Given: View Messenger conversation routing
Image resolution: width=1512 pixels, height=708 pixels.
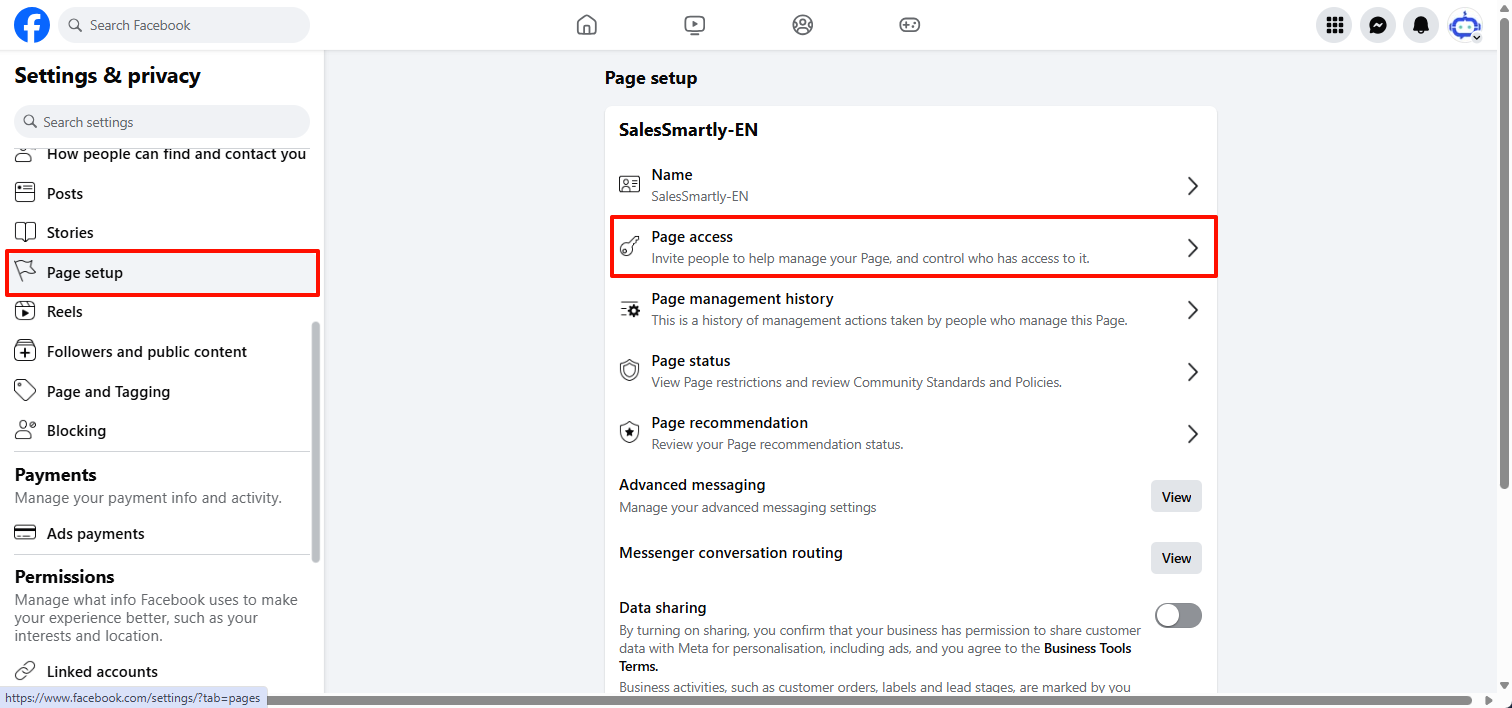Looking at the screenshot, I should (1176, 558).
